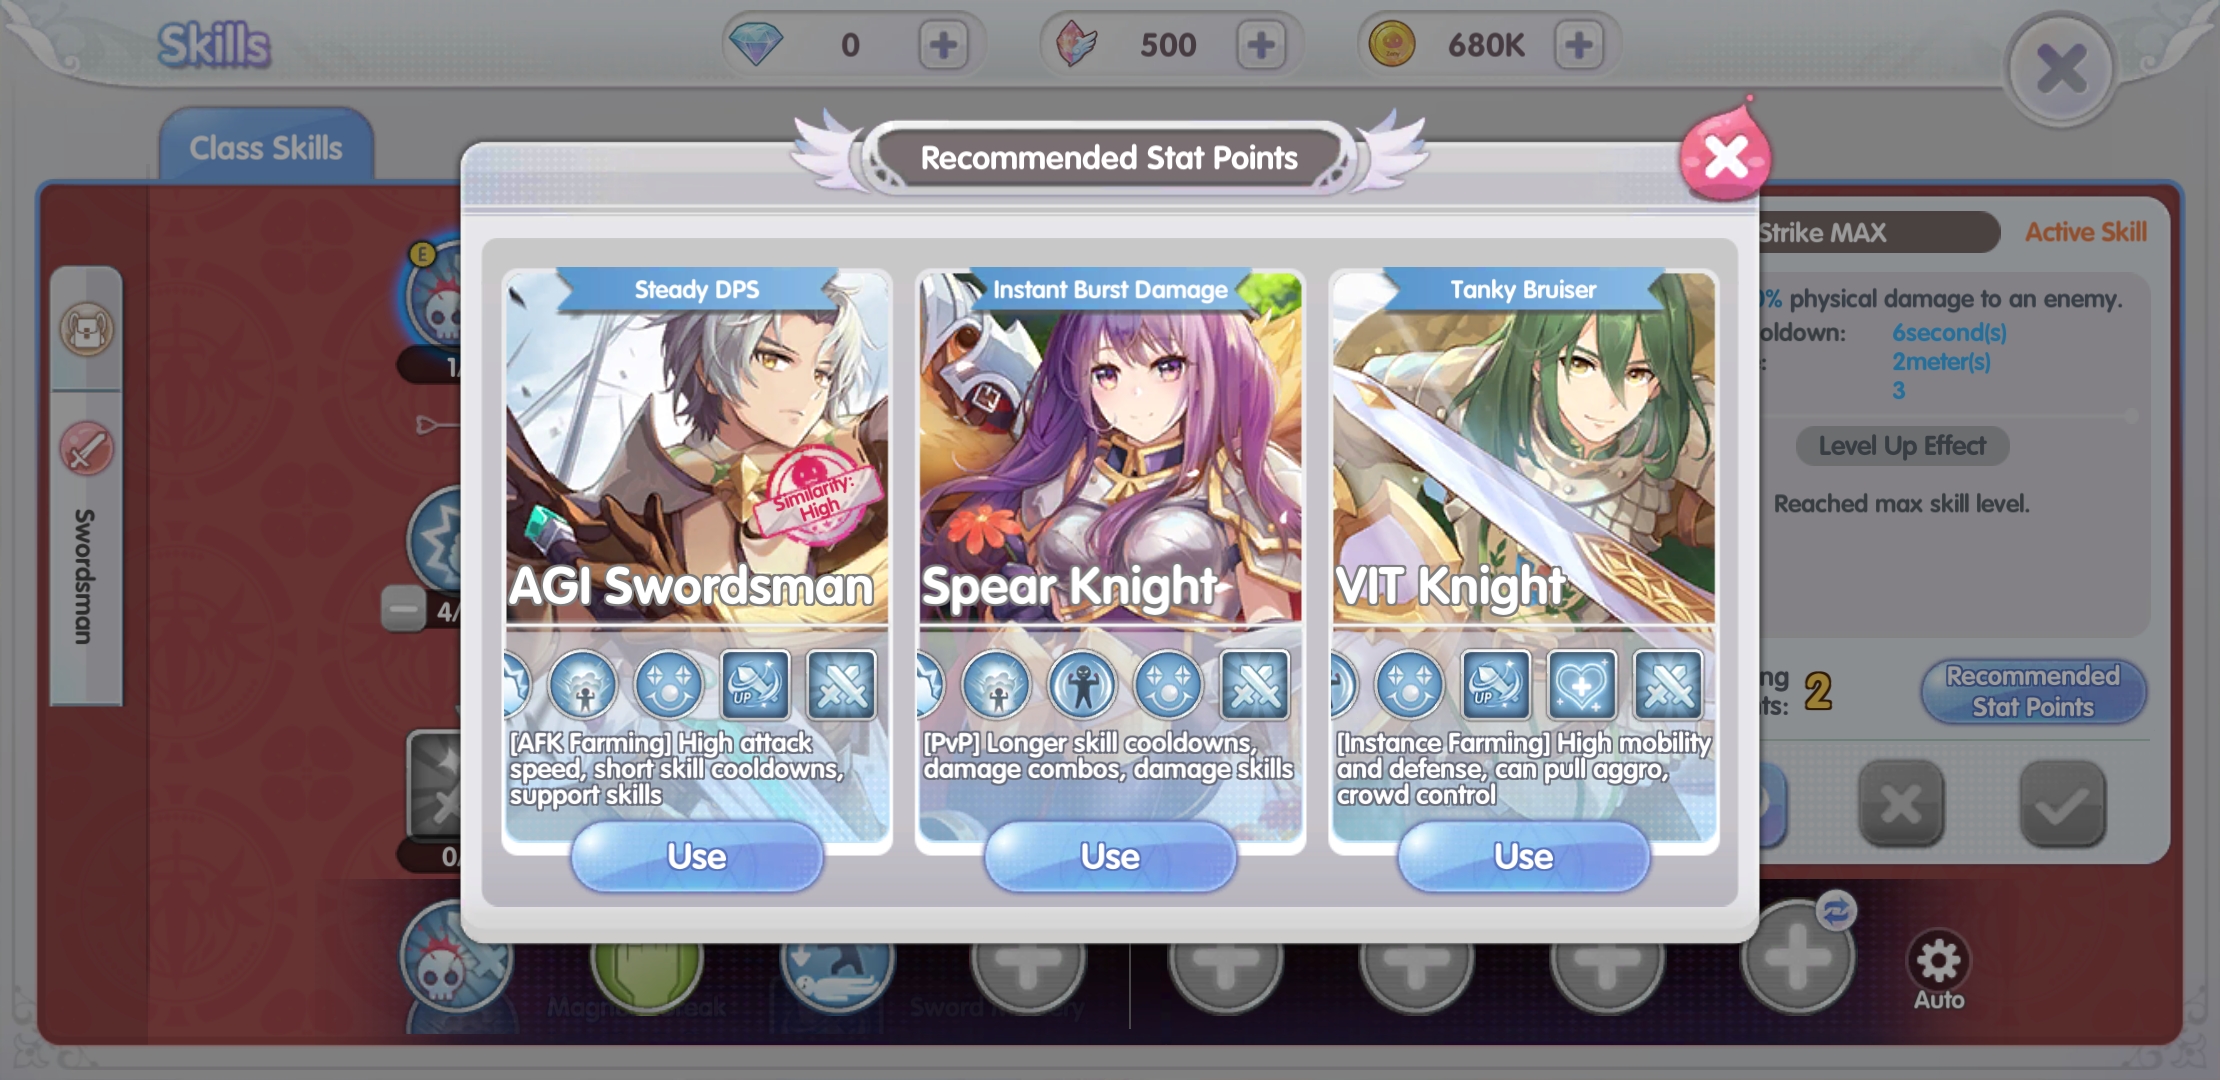
Task: Swap skill slots with the refresh icon
Action: (x=1836, y=911)
